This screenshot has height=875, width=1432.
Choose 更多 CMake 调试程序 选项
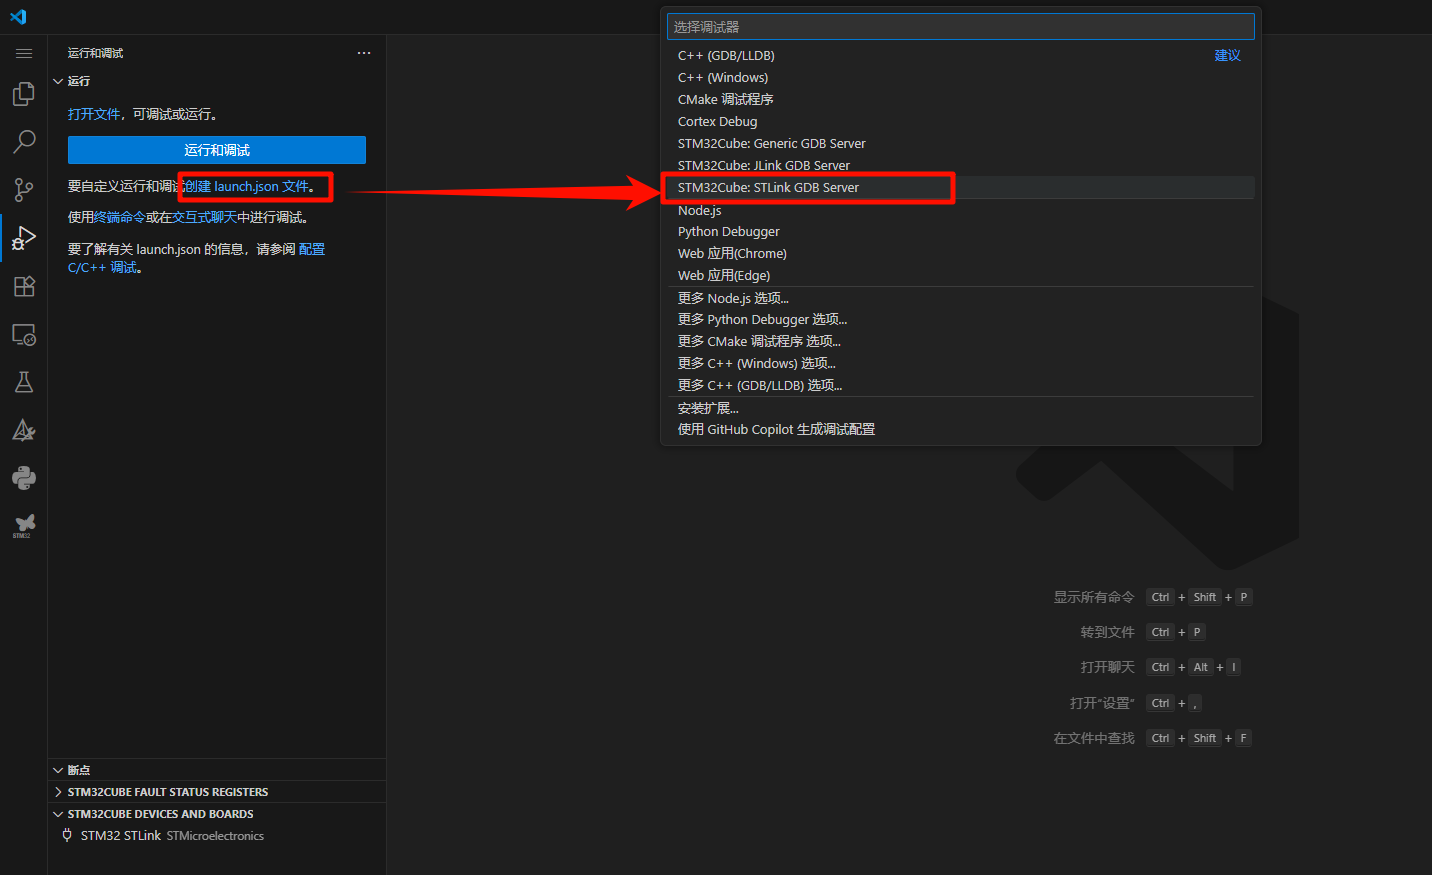click(x=961, y=341)
